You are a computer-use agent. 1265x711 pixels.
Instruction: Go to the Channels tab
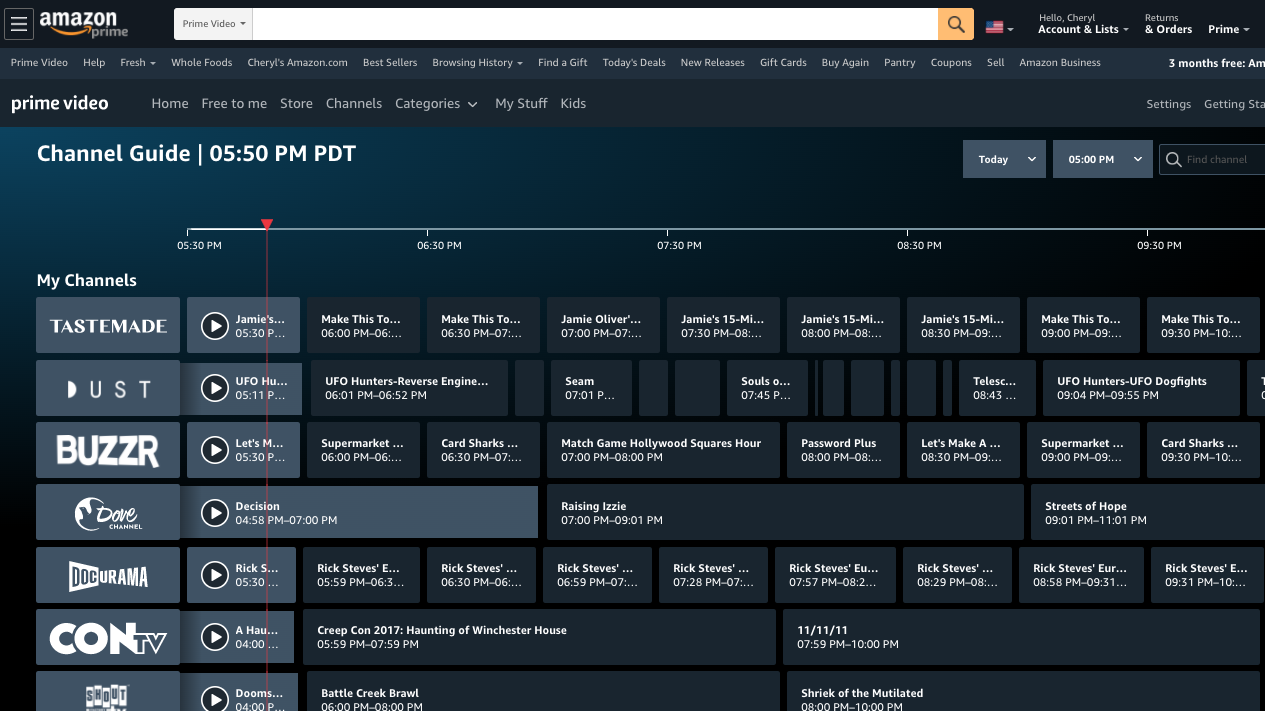click(x=354, y=104)
